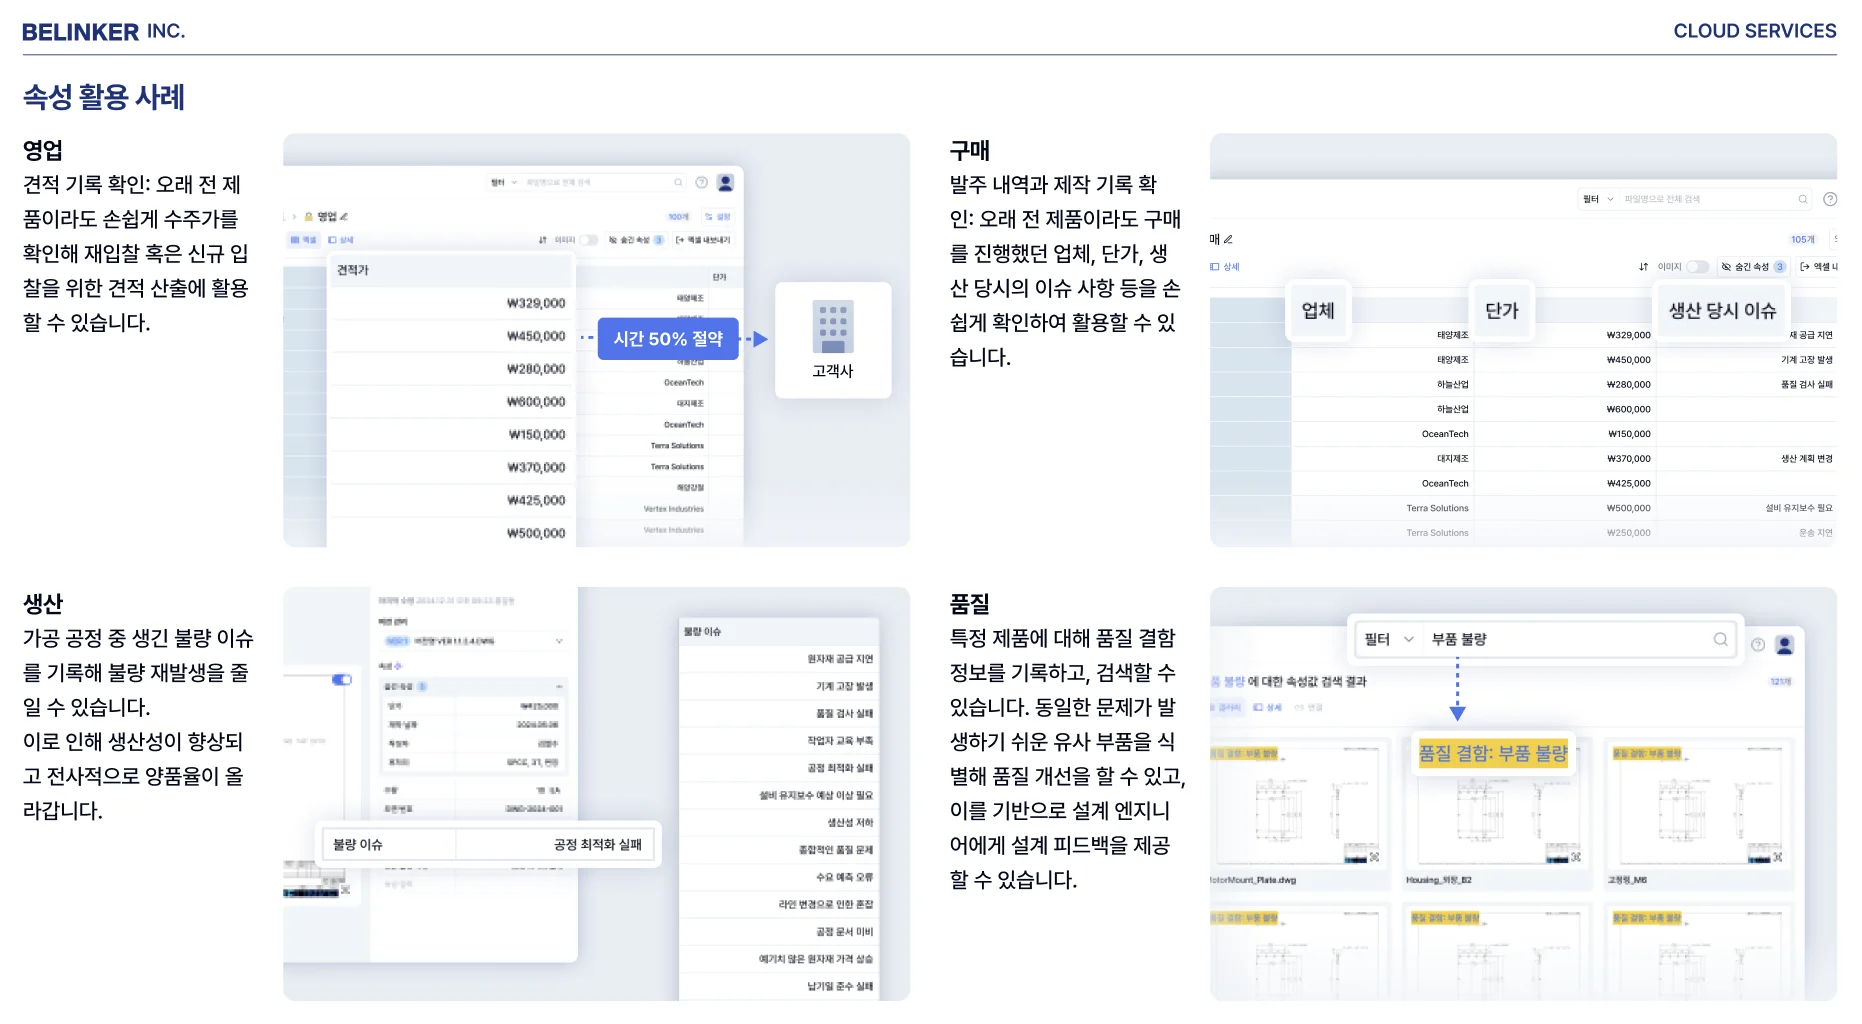Click the pencil edit icon beside 영업
The height and width of the screenshot is (1024, 1862).
[x=344, y=216]
